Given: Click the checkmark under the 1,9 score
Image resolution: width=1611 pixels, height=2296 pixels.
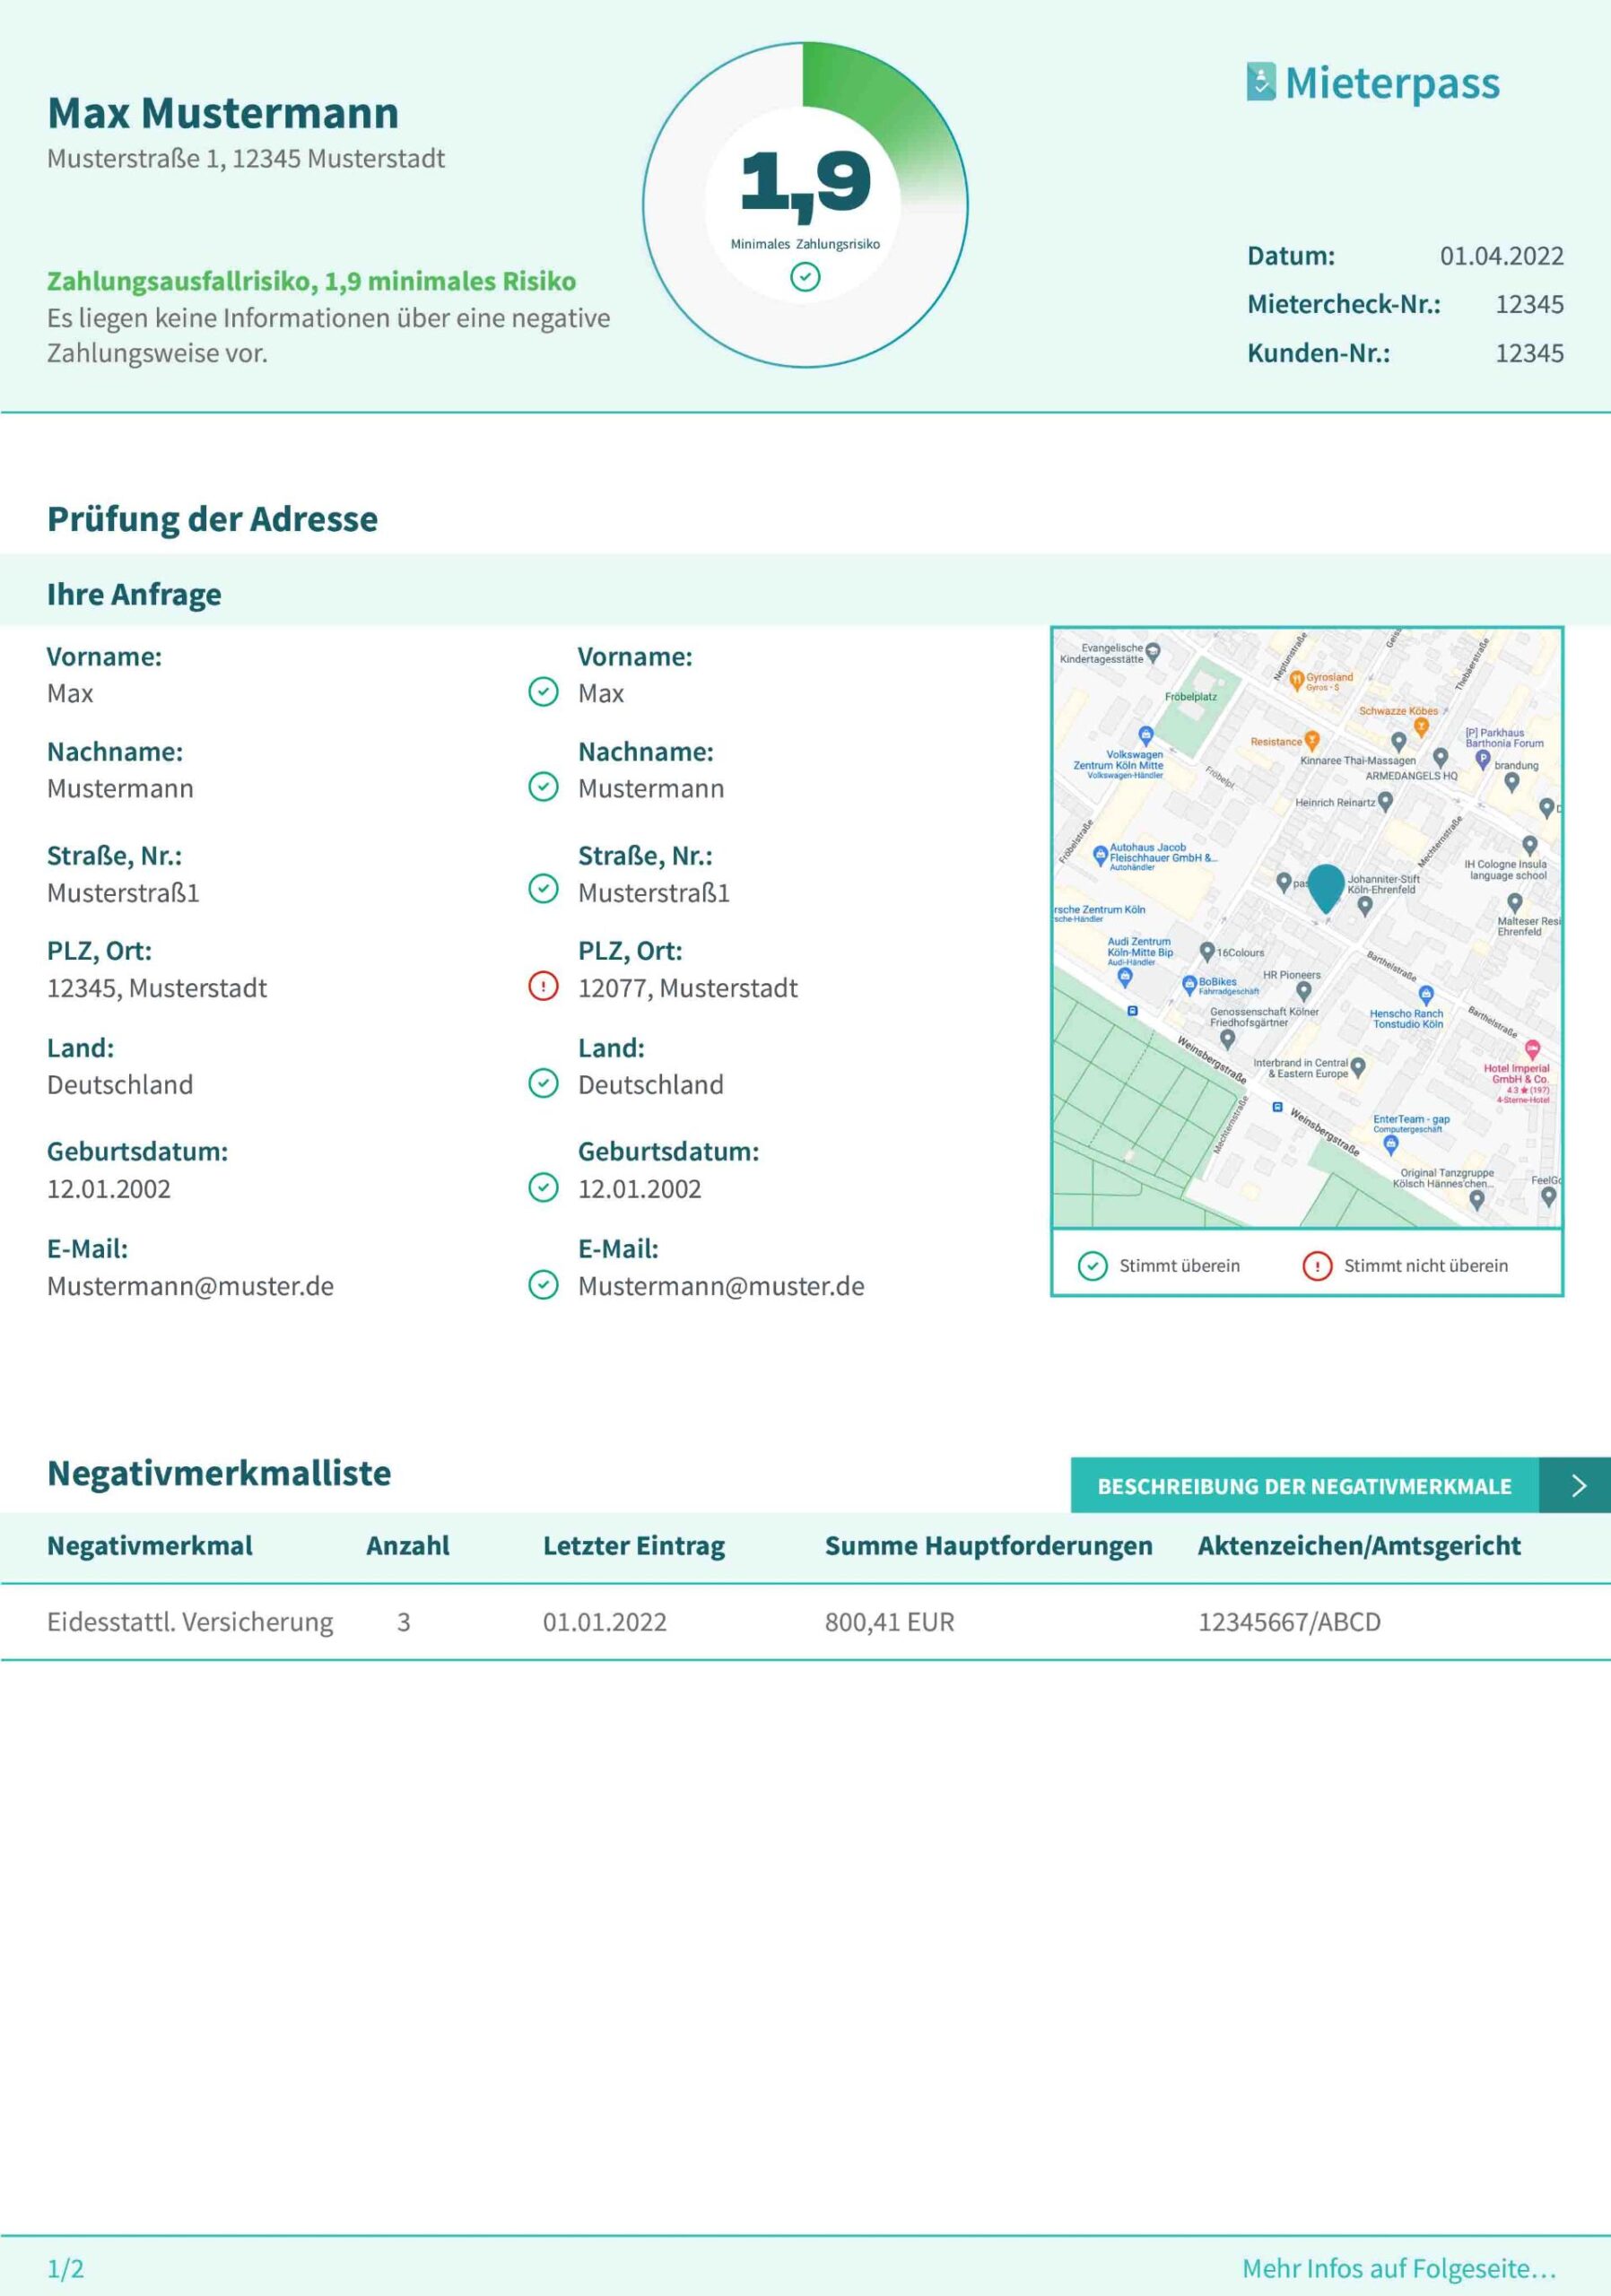Looking at the screenshot, I should point(805,277).
